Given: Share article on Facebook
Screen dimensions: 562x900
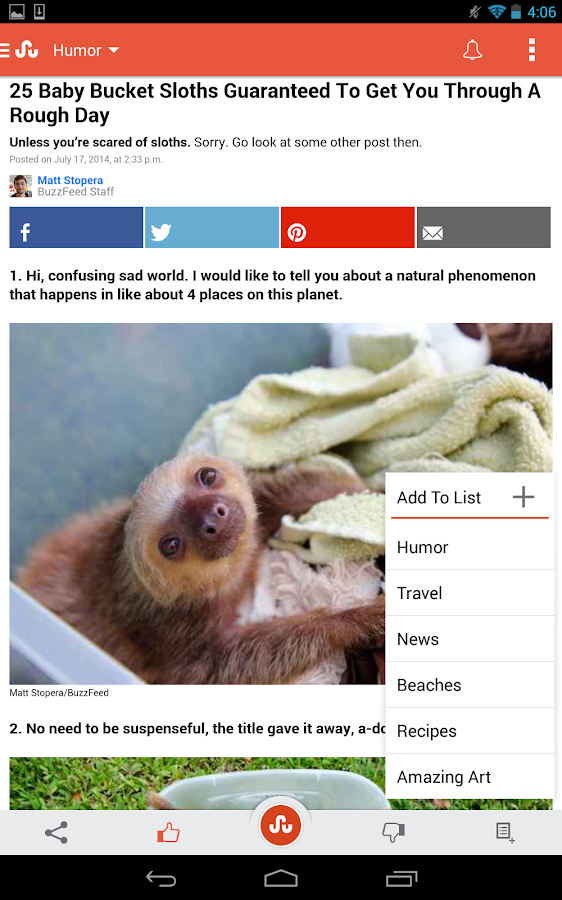Looking at the screenshot, I should (x=76, y=227).
